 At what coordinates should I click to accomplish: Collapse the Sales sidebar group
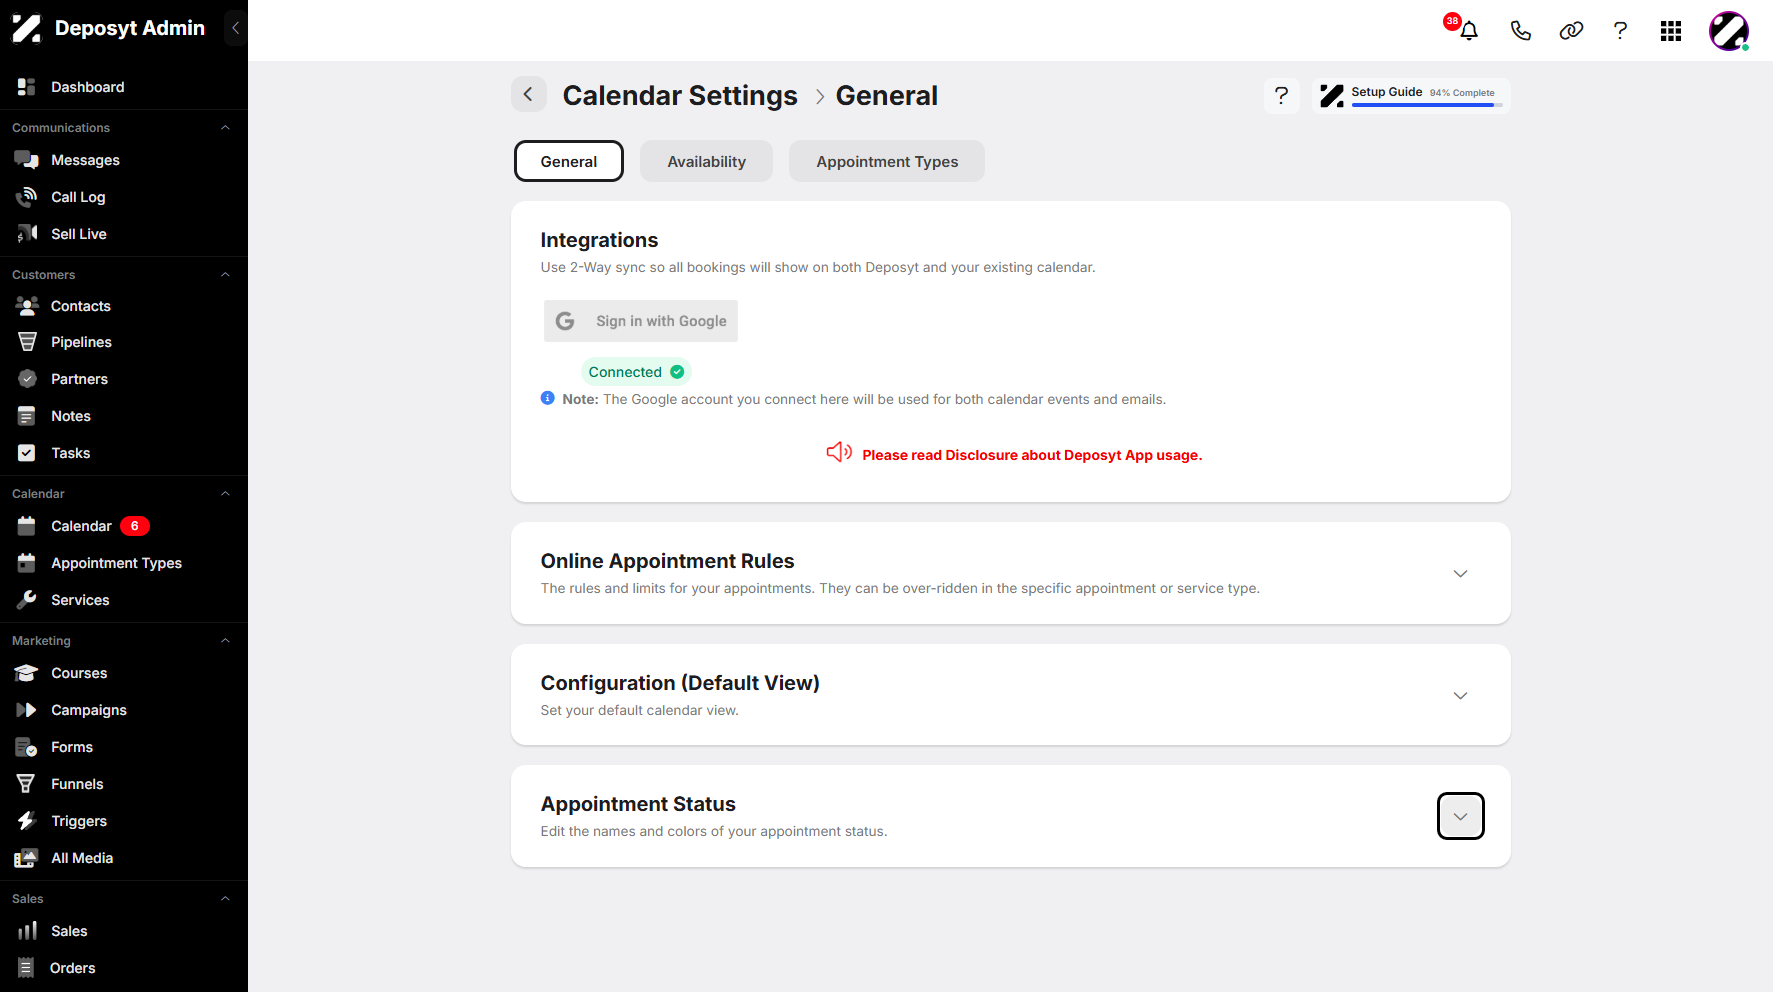point(225,899)
